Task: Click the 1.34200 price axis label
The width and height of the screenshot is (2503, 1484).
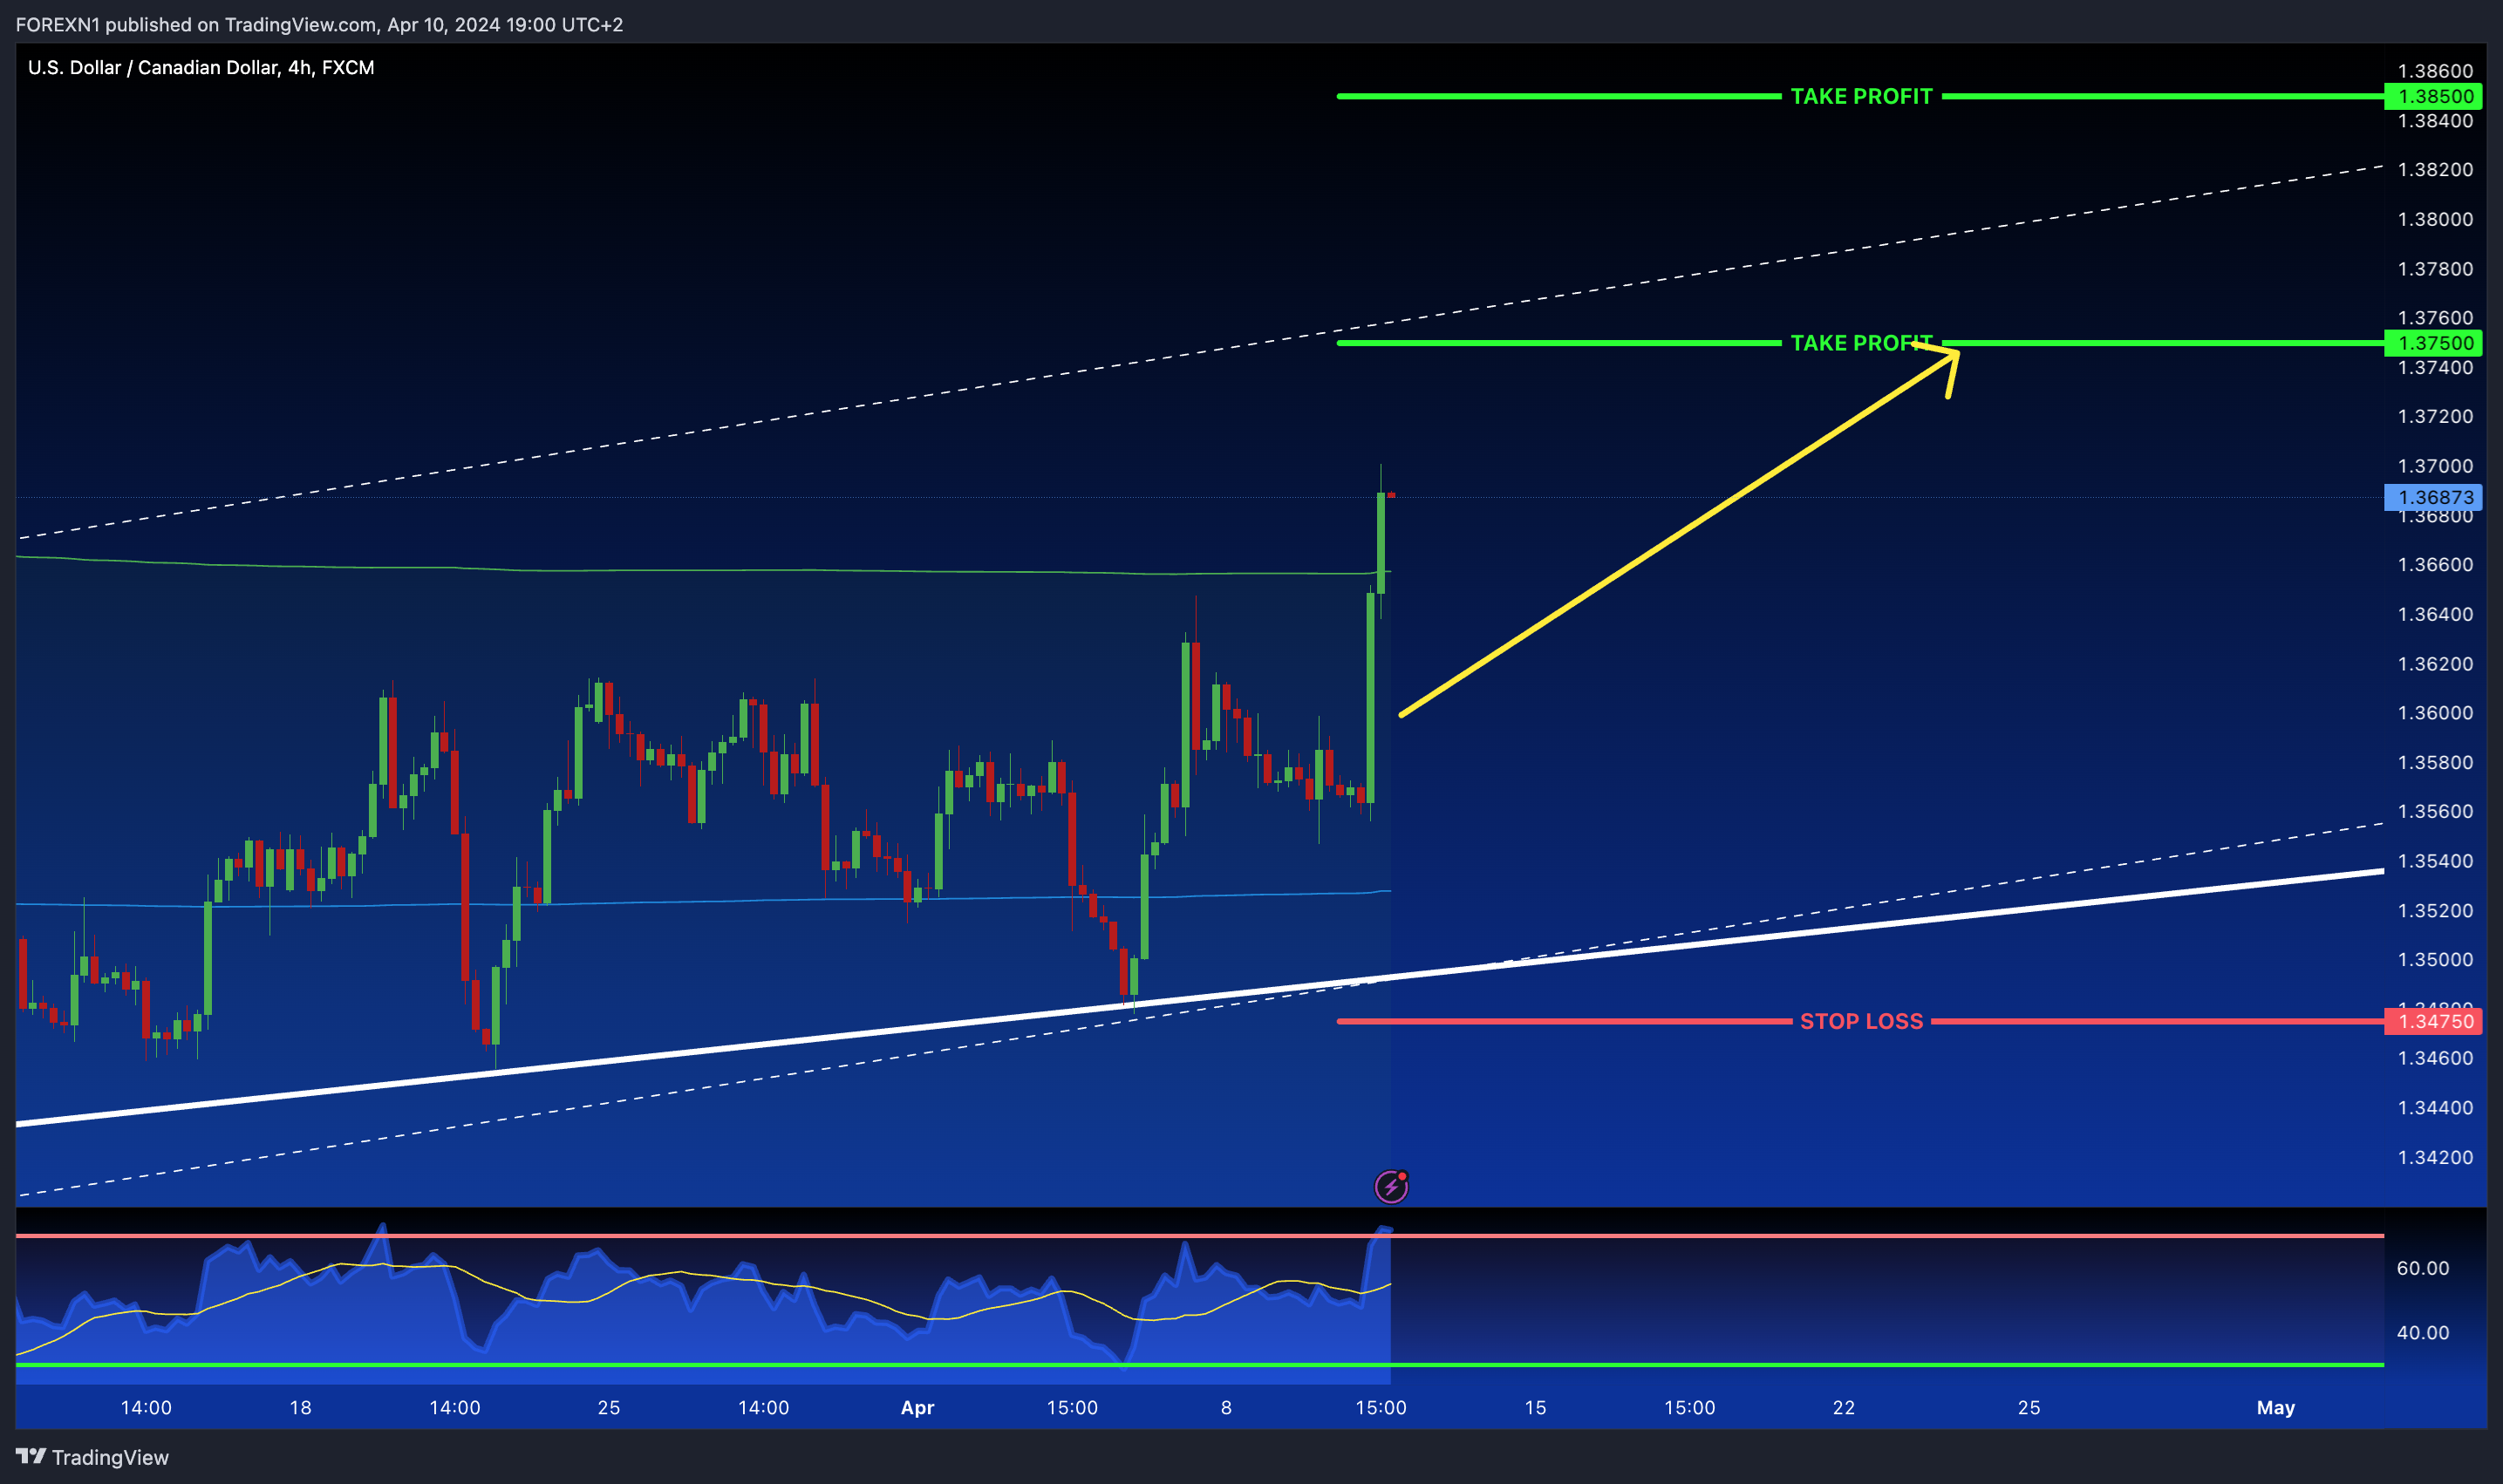Action: pyautogui.click(x=2435, y=1157)
